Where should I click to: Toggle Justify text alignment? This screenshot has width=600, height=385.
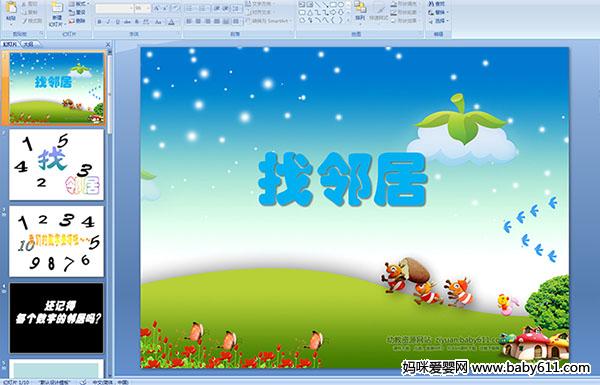tap(217, 21)
